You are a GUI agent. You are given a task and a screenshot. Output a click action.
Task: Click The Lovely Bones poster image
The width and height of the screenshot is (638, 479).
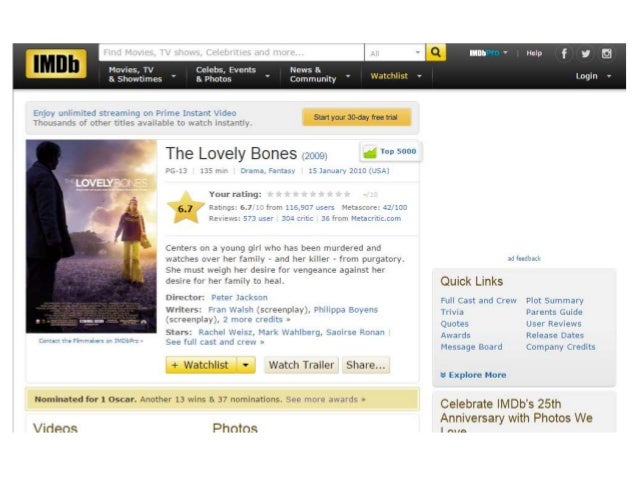click(91, 236)
